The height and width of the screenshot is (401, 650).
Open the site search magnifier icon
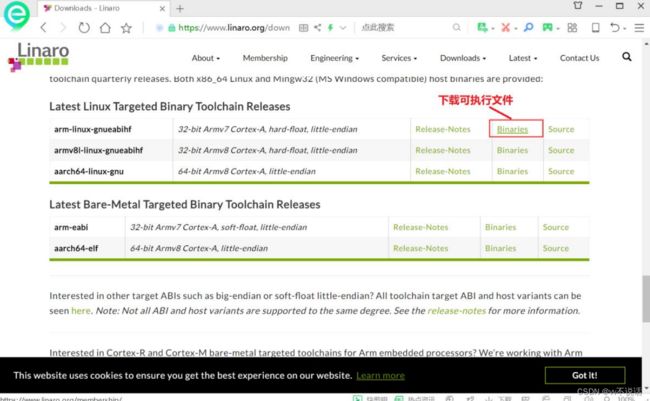coord(627,57)
